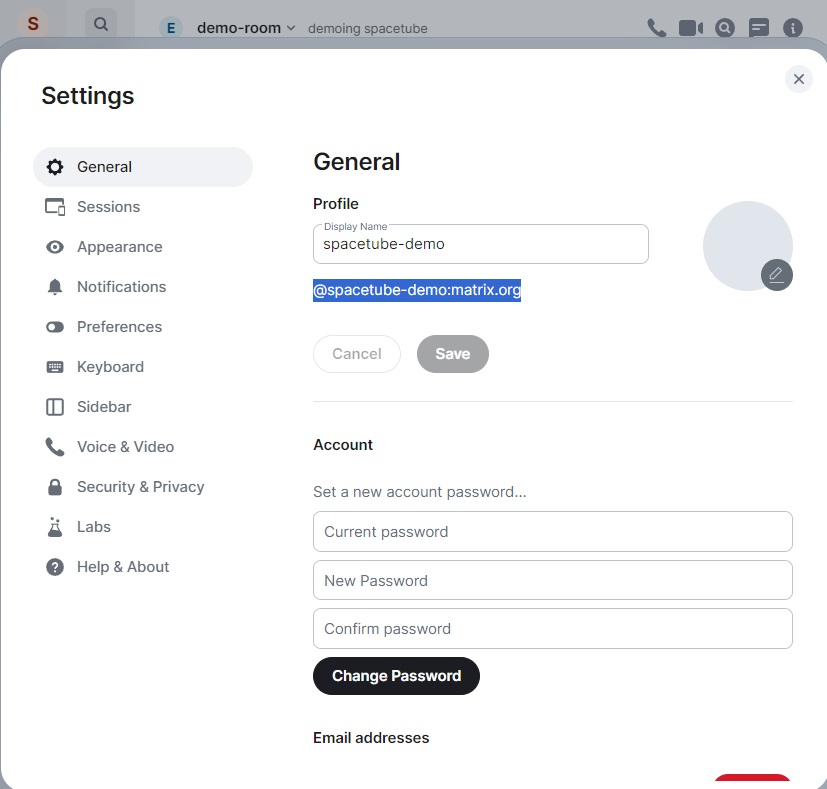This screenshot has width=827, height=789.
Task: Click the Keyboard icon in sidebar
Action: 55,367
